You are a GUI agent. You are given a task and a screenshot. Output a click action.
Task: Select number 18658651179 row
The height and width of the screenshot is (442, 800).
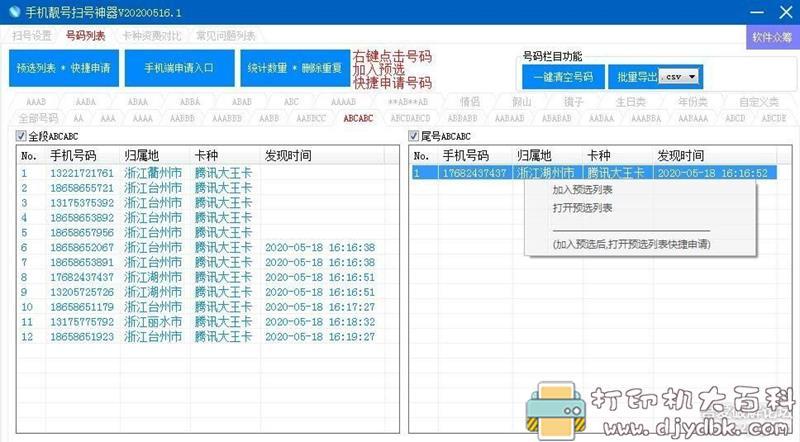tap(201, 307)
